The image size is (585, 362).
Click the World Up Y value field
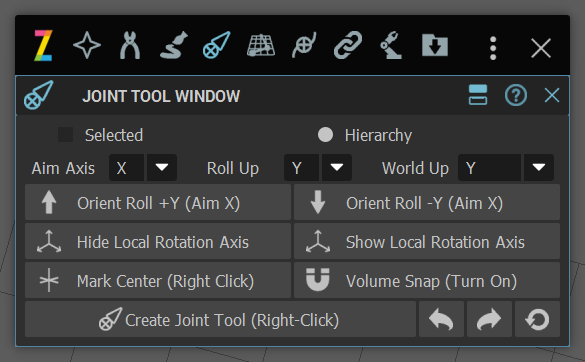[489, 168]
